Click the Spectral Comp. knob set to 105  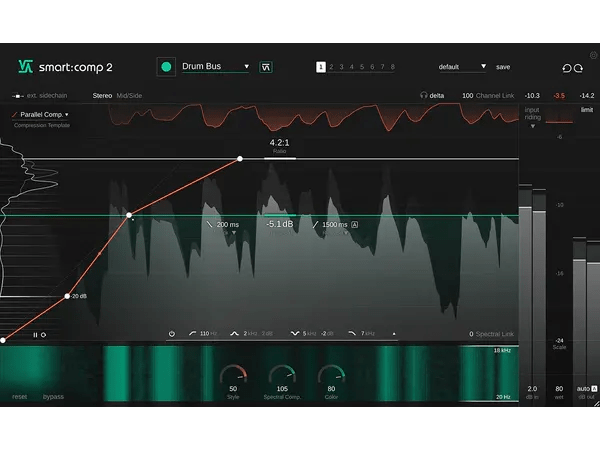[x=282, y=375]
